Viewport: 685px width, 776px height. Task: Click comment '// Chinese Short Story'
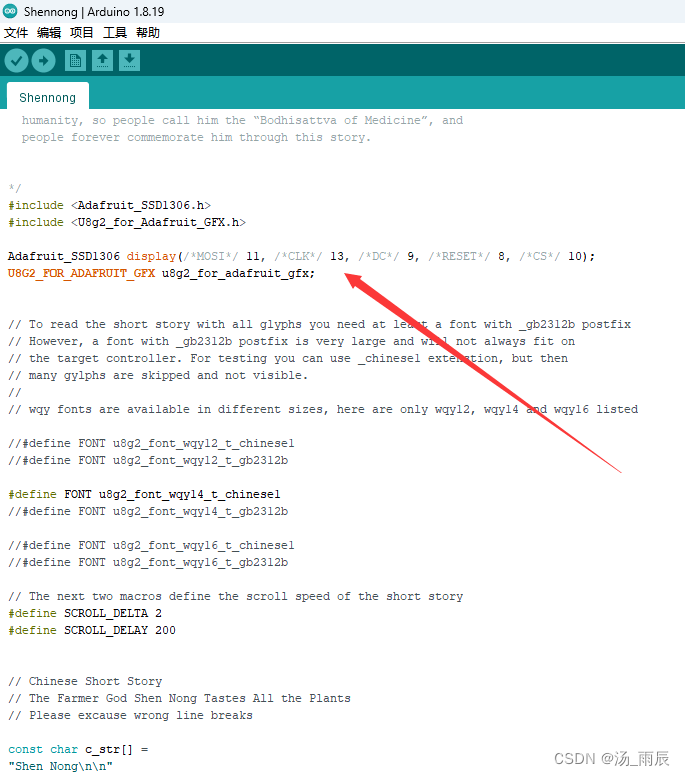[x=85, y=681]
